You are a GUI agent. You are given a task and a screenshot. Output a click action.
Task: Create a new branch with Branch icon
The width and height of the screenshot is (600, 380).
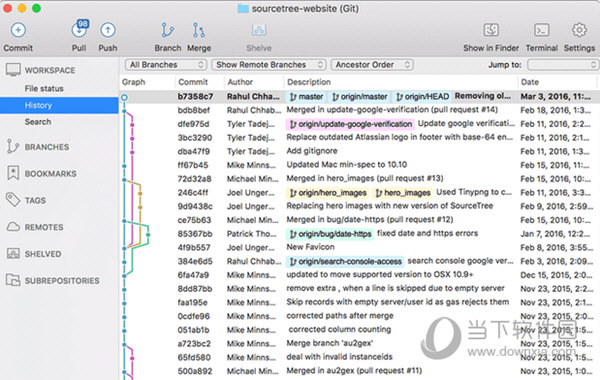point(168,30)
